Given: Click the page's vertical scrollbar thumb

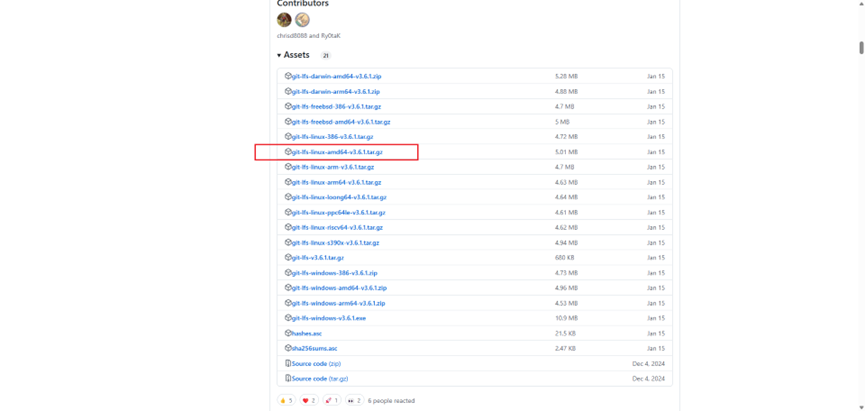Looking at the screenshot, I should 861,47.
